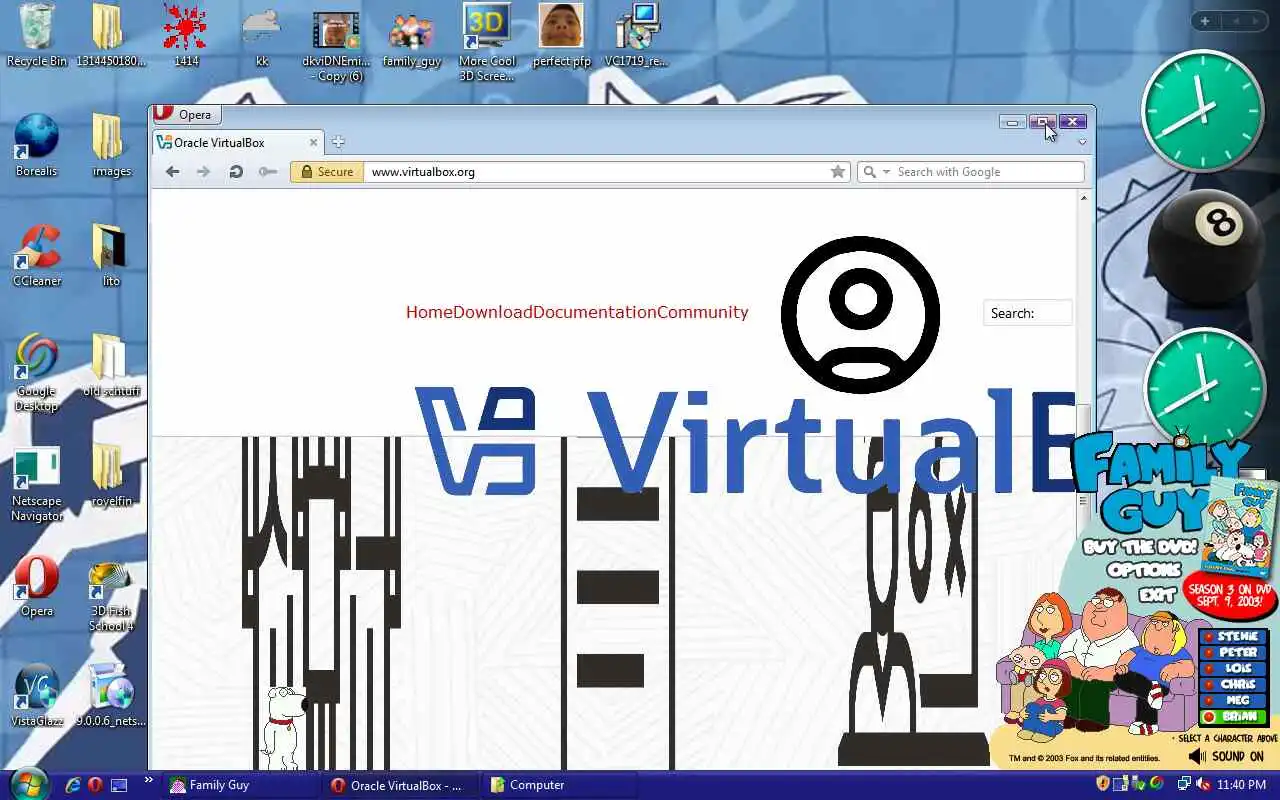The height and width of the screenshot is (800, 1280).
Task: Open the Recycle Bin desktop icon
Action: [37, 35]
